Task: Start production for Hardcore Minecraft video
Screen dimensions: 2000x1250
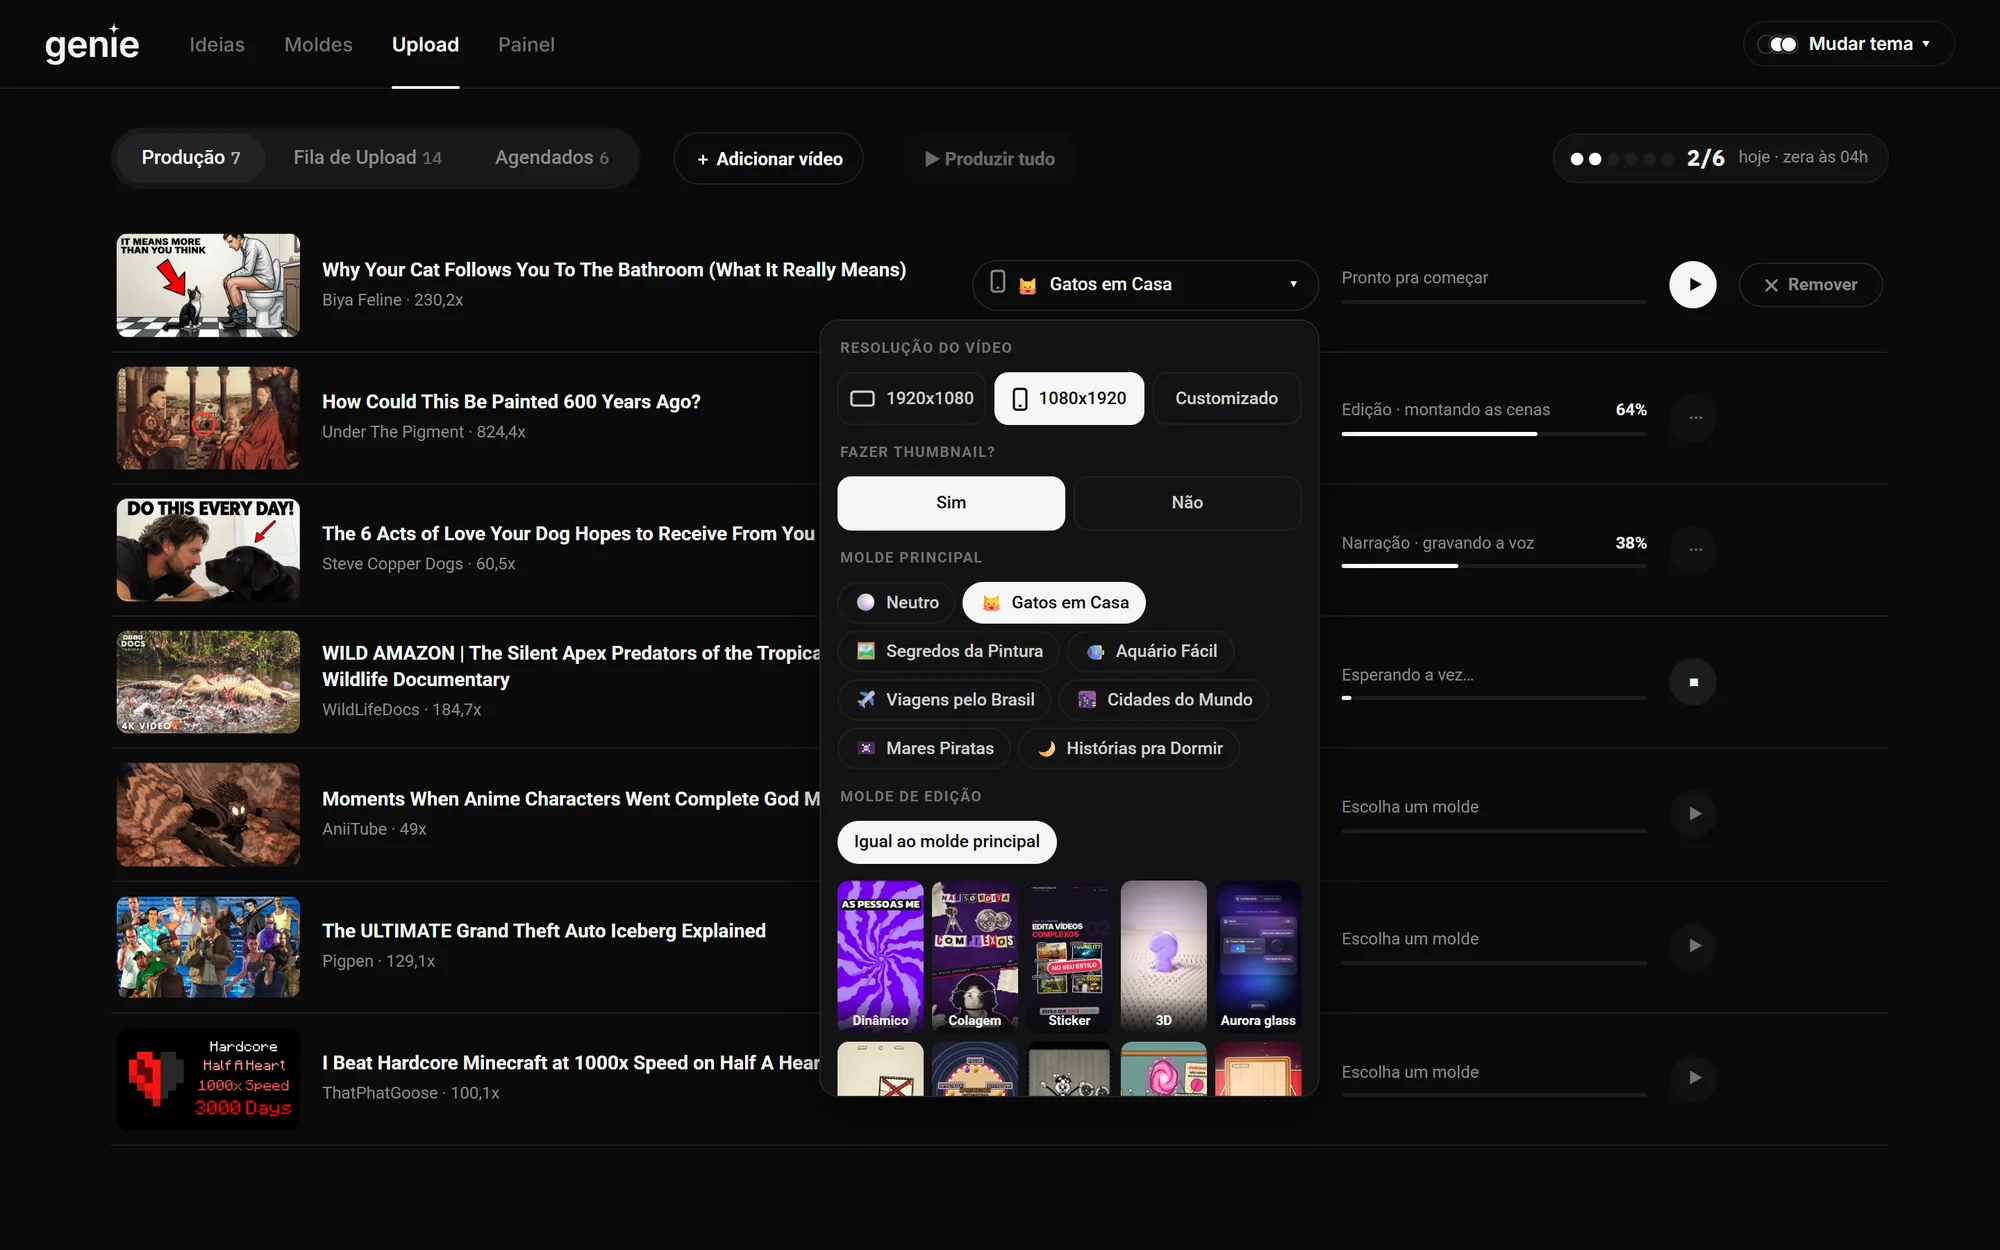Action: 1694,1078
